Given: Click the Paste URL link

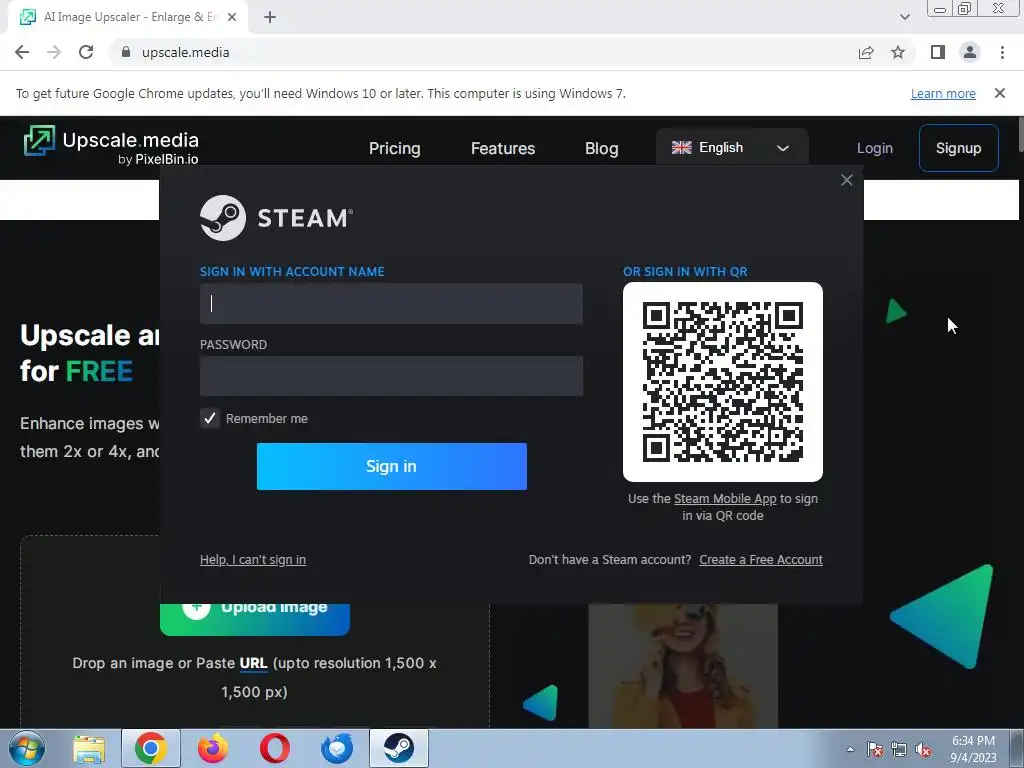Looking at the screenshot, I should tap(253, 663).
